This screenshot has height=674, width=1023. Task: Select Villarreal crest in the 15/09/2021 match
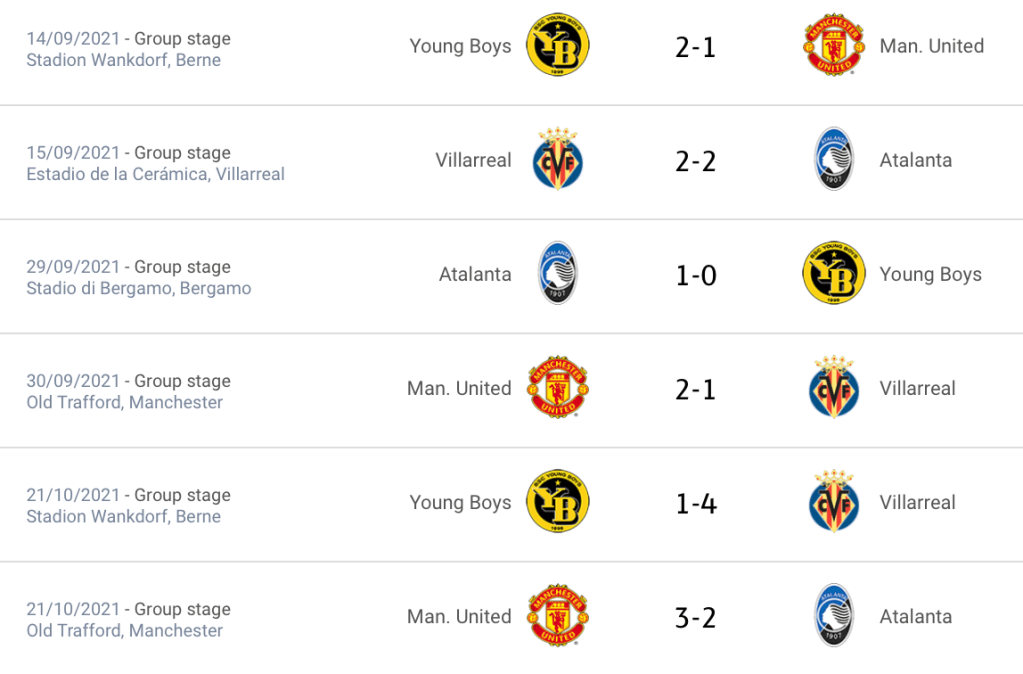(x=558, y=160)
